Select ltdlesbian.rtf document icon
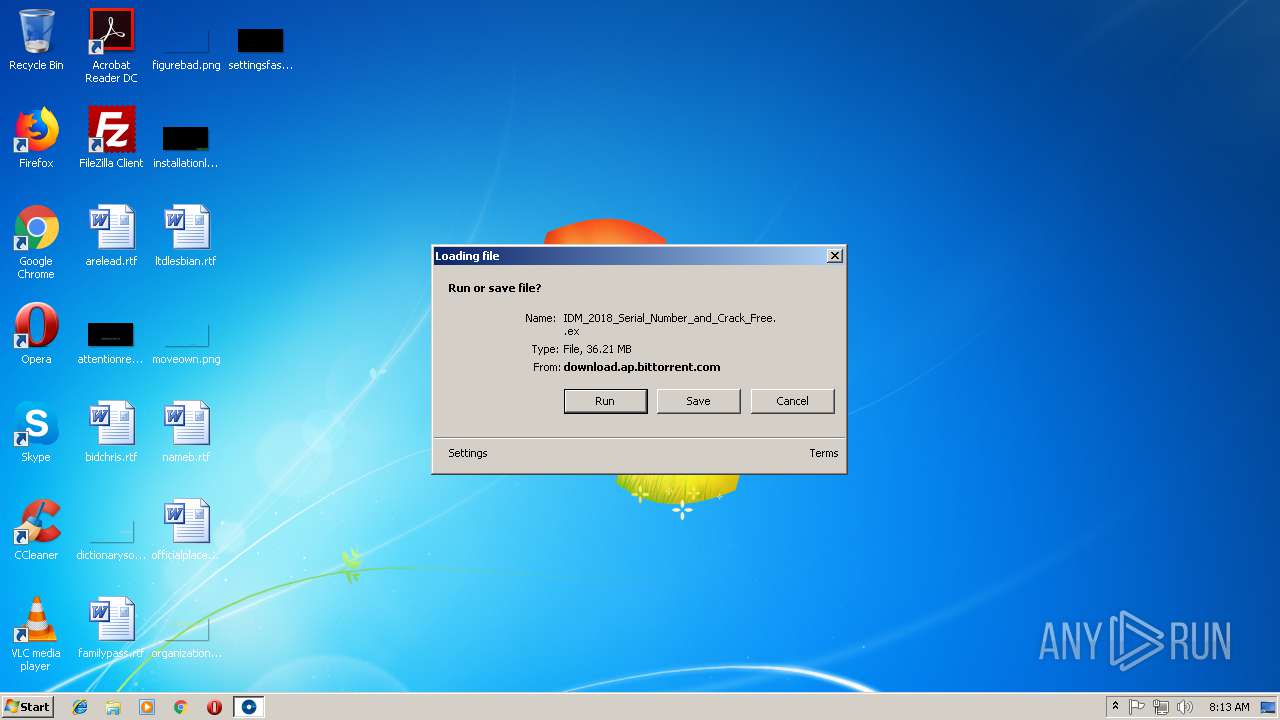Viewport: 1280px width, 720px height. click(186, 236)
